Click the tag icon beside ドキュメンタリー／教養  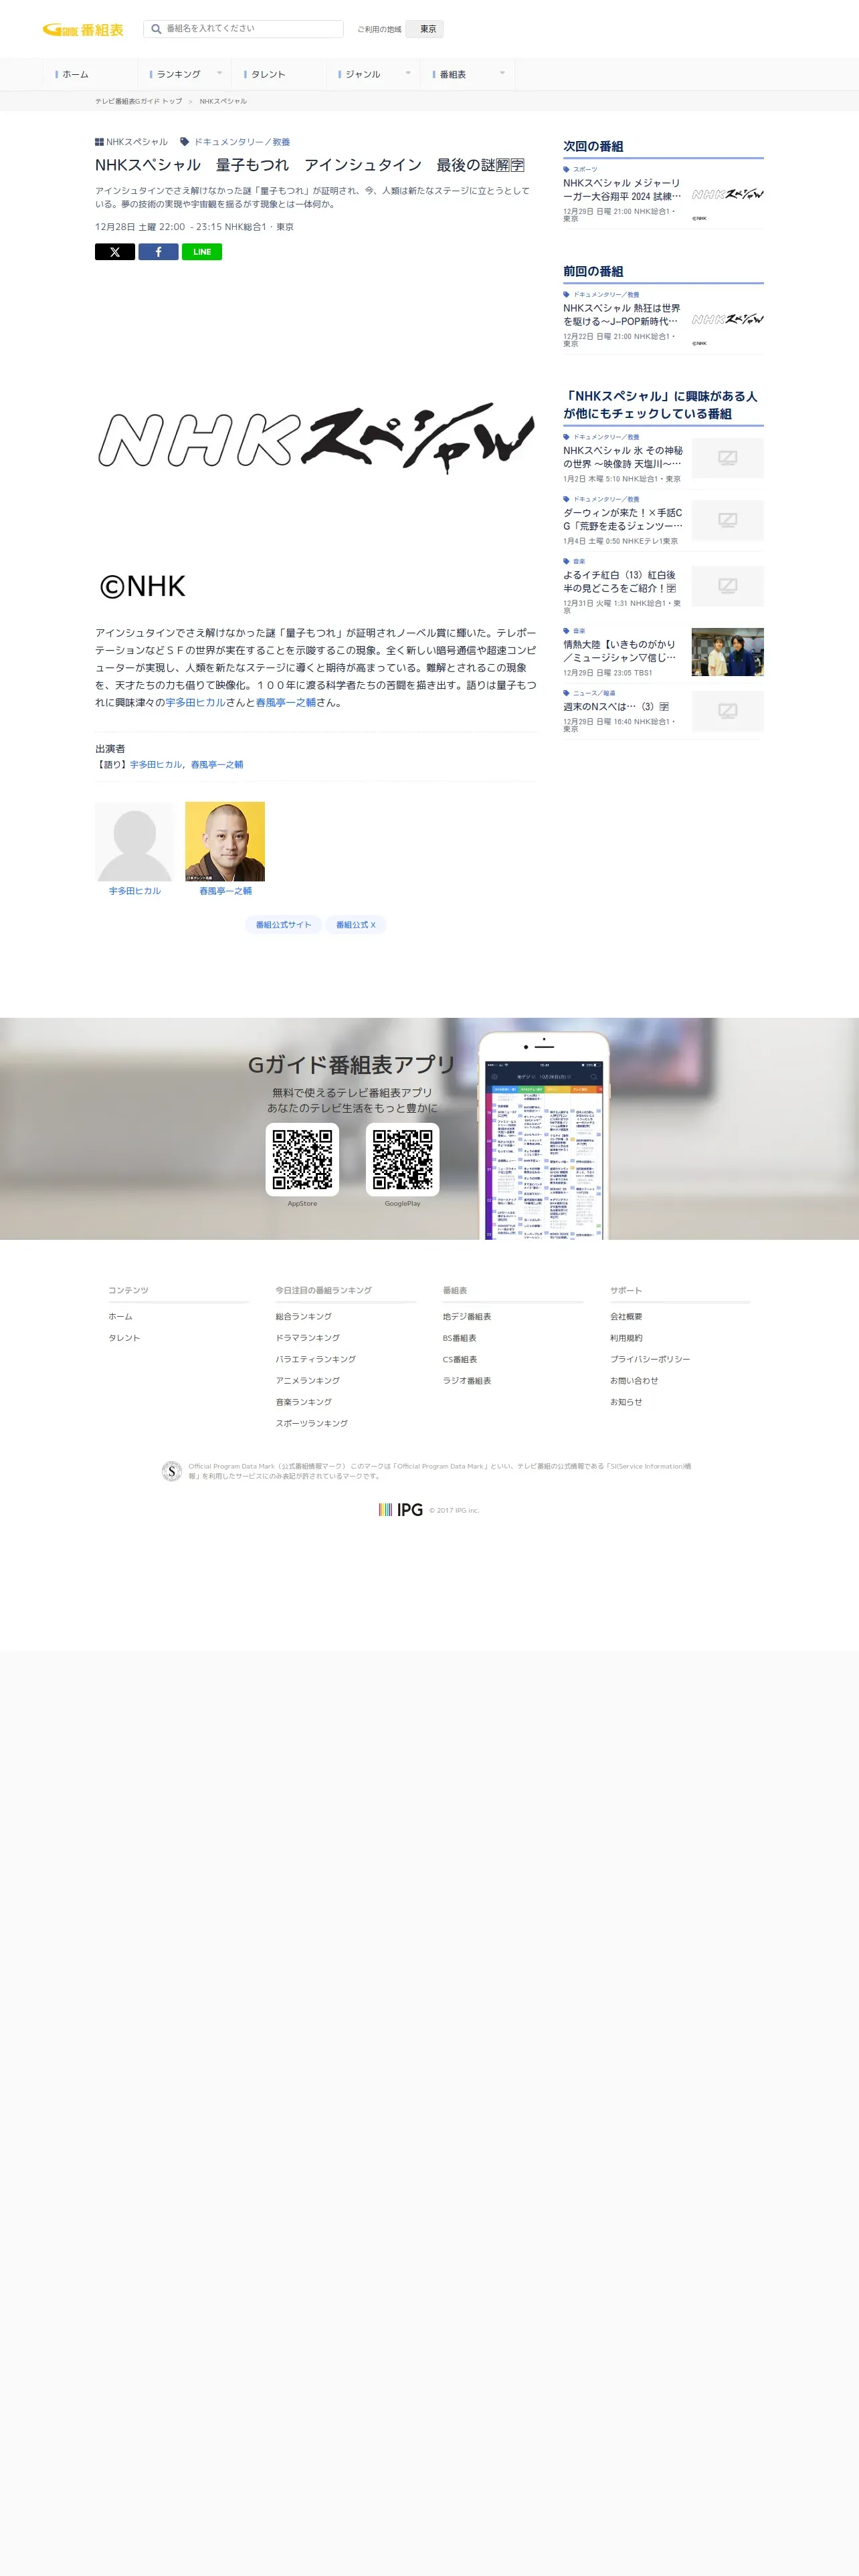point(184,142)
